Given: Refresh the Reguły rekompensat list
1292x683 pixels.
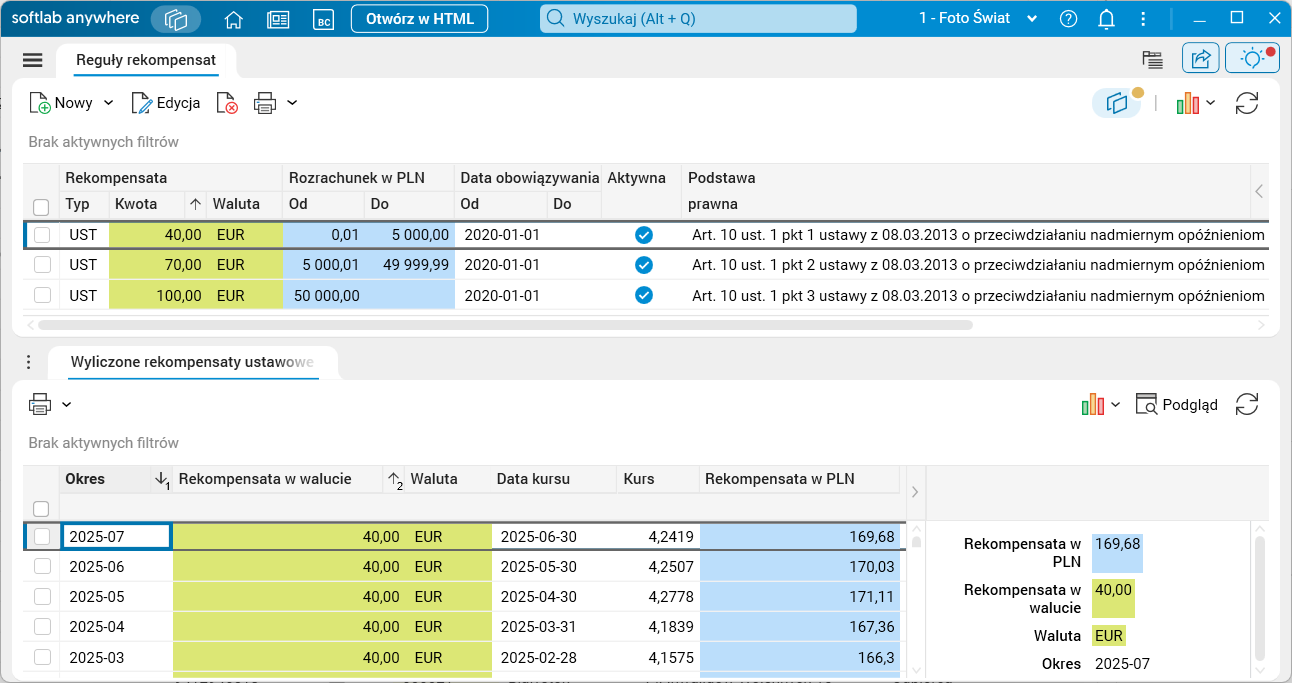Looking at the screenshot, I should click(1246, 103).
